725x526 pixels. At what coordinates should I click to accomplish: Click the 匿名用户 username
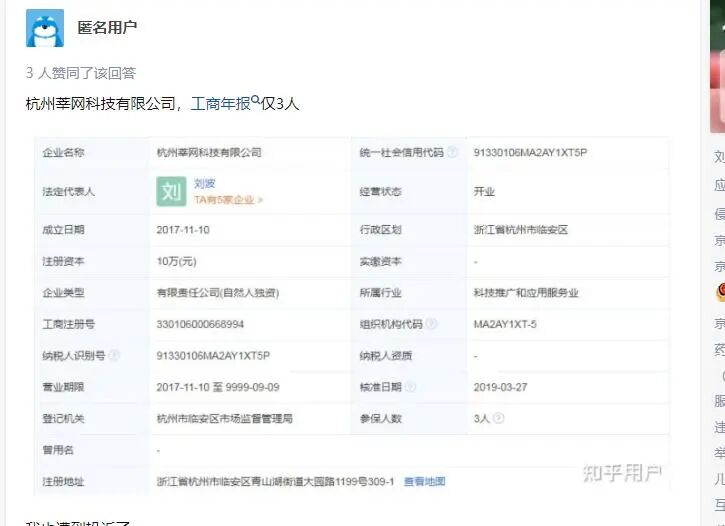pos(107,27)
